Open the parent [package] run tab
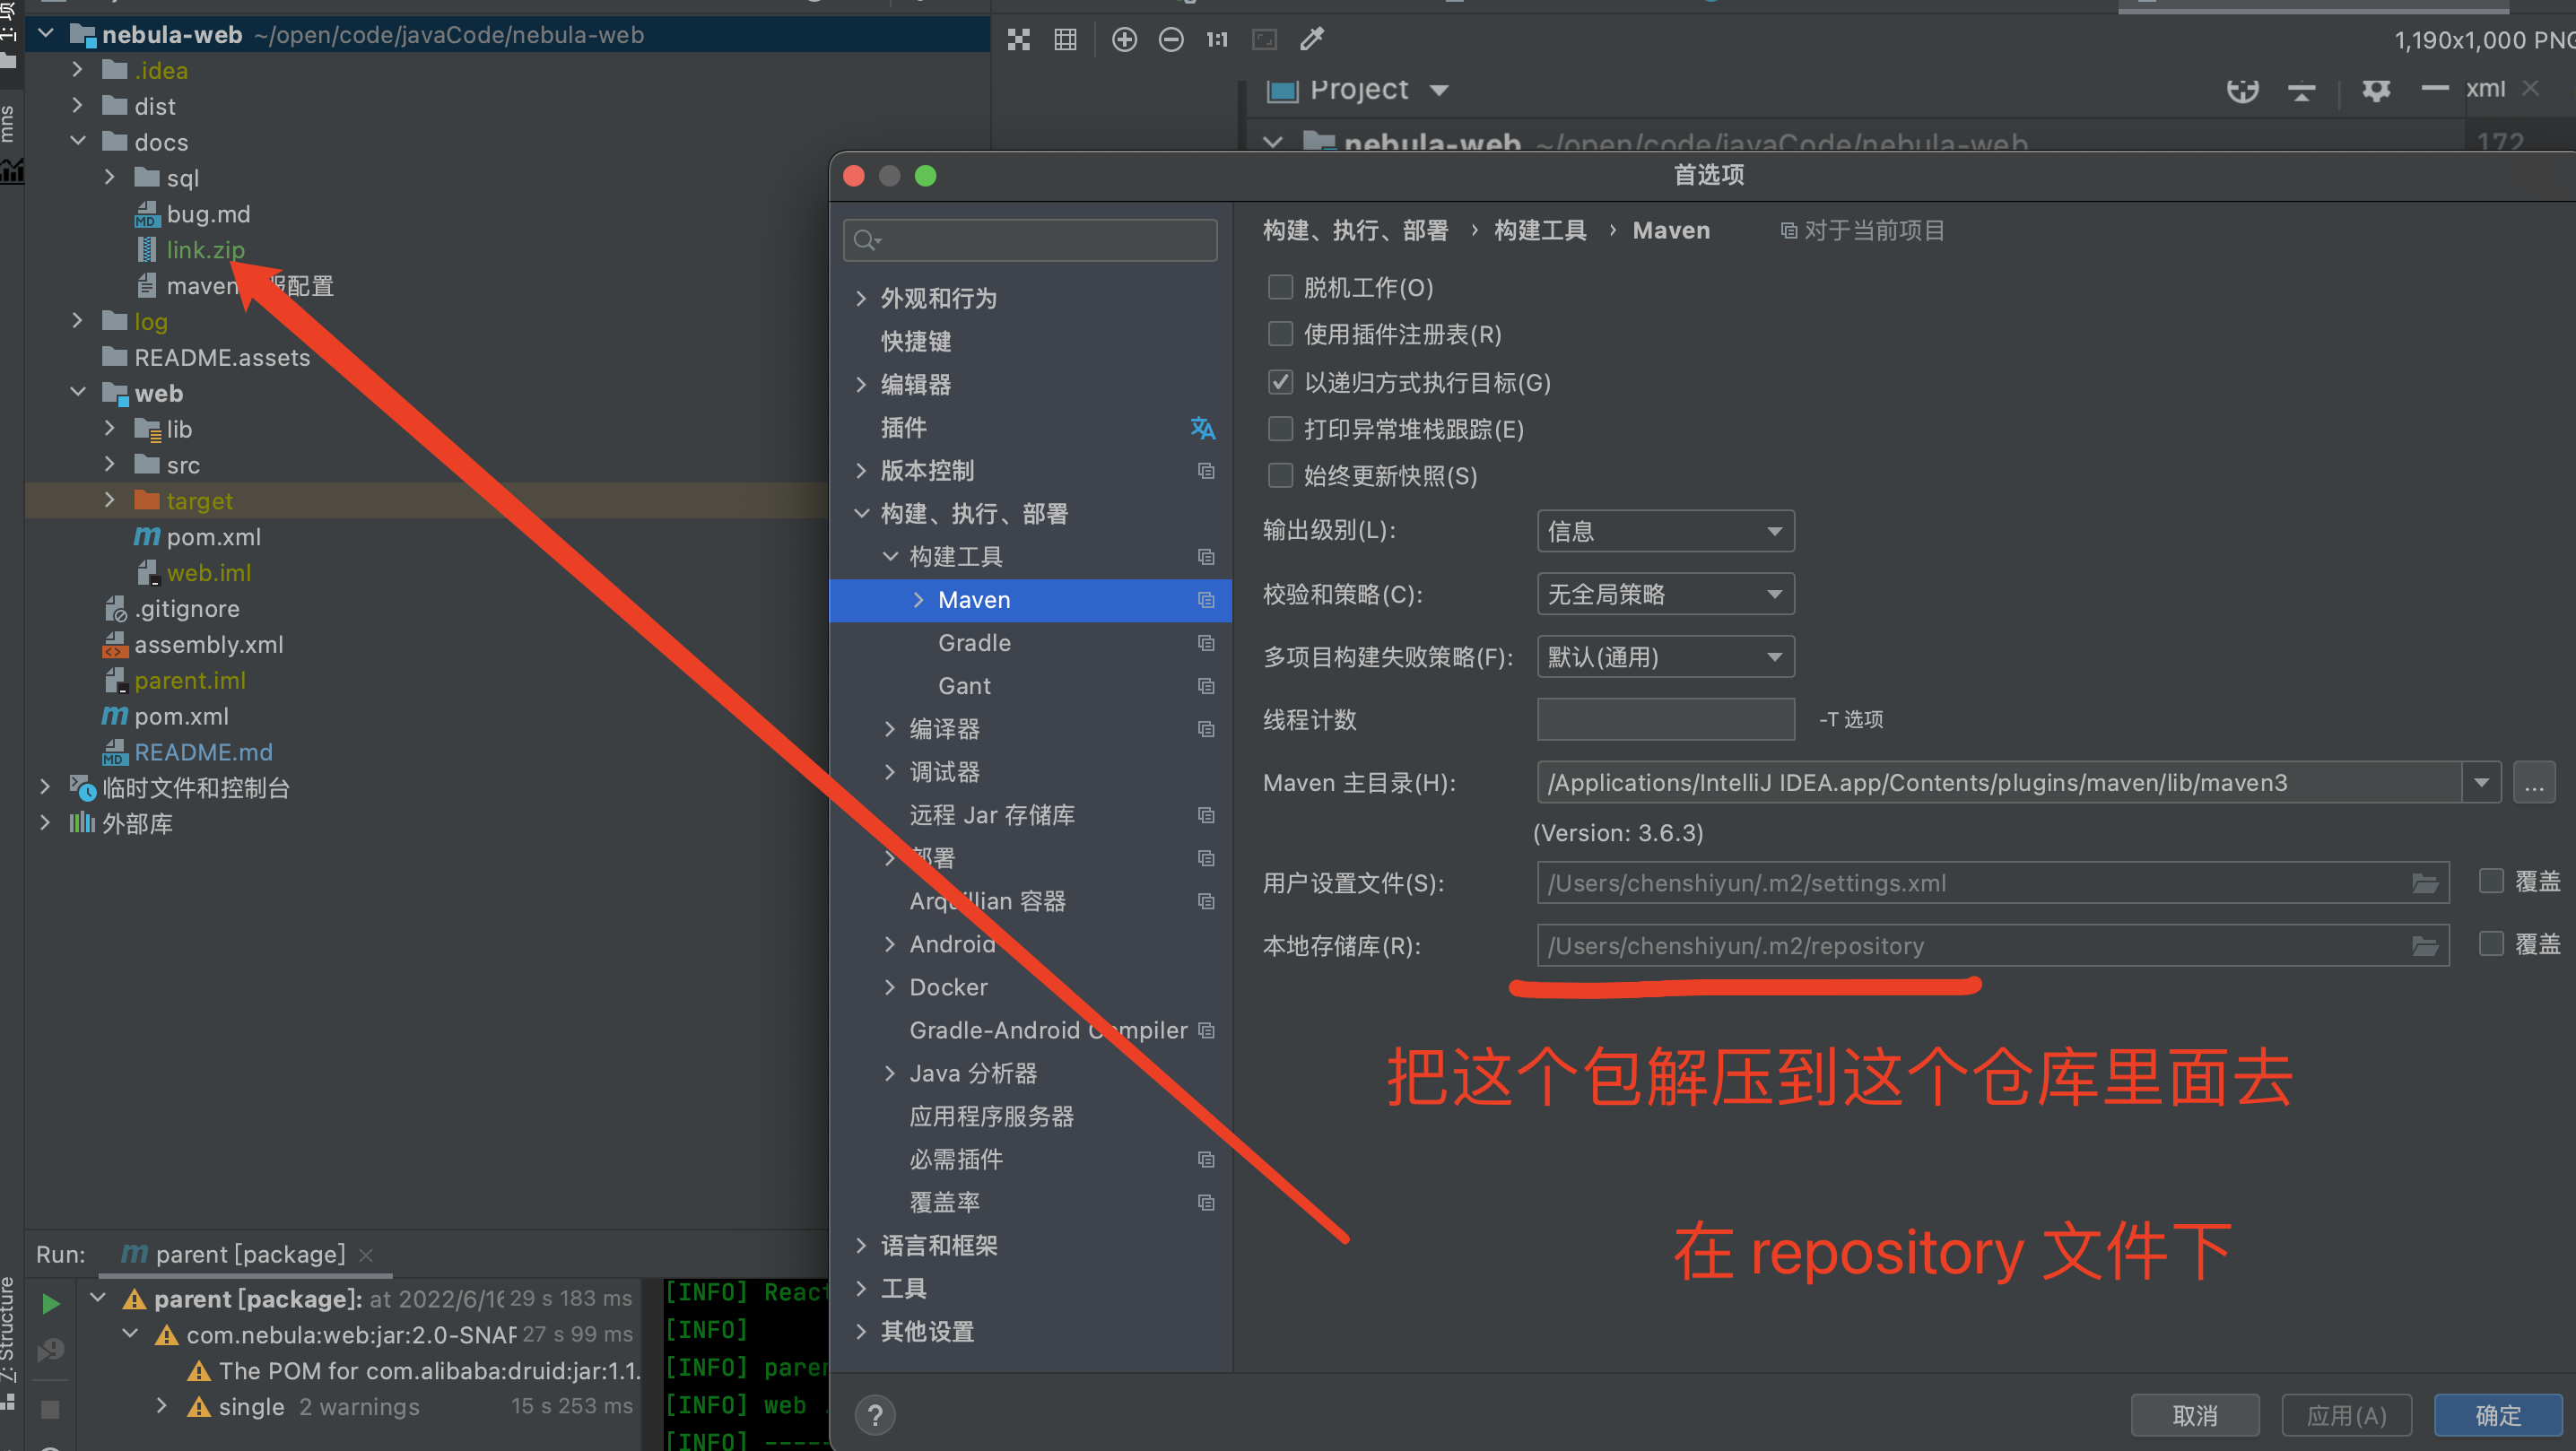Screen dimensions: 2576x1451 pos(249,1254)
